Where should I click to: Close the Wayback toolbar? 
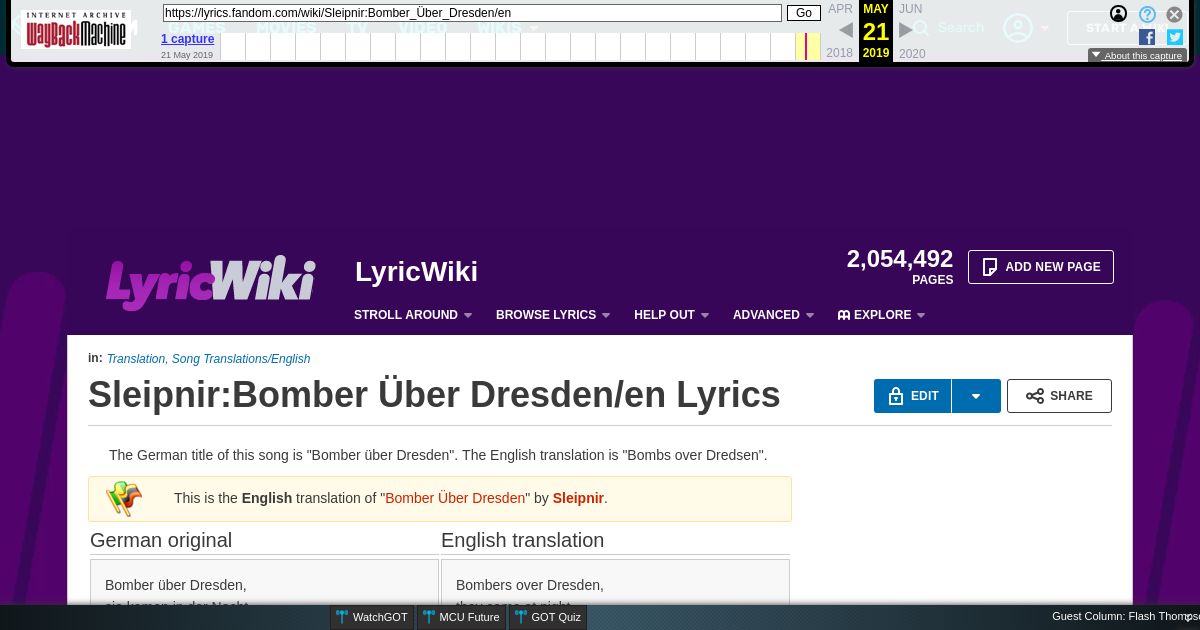1175,14
